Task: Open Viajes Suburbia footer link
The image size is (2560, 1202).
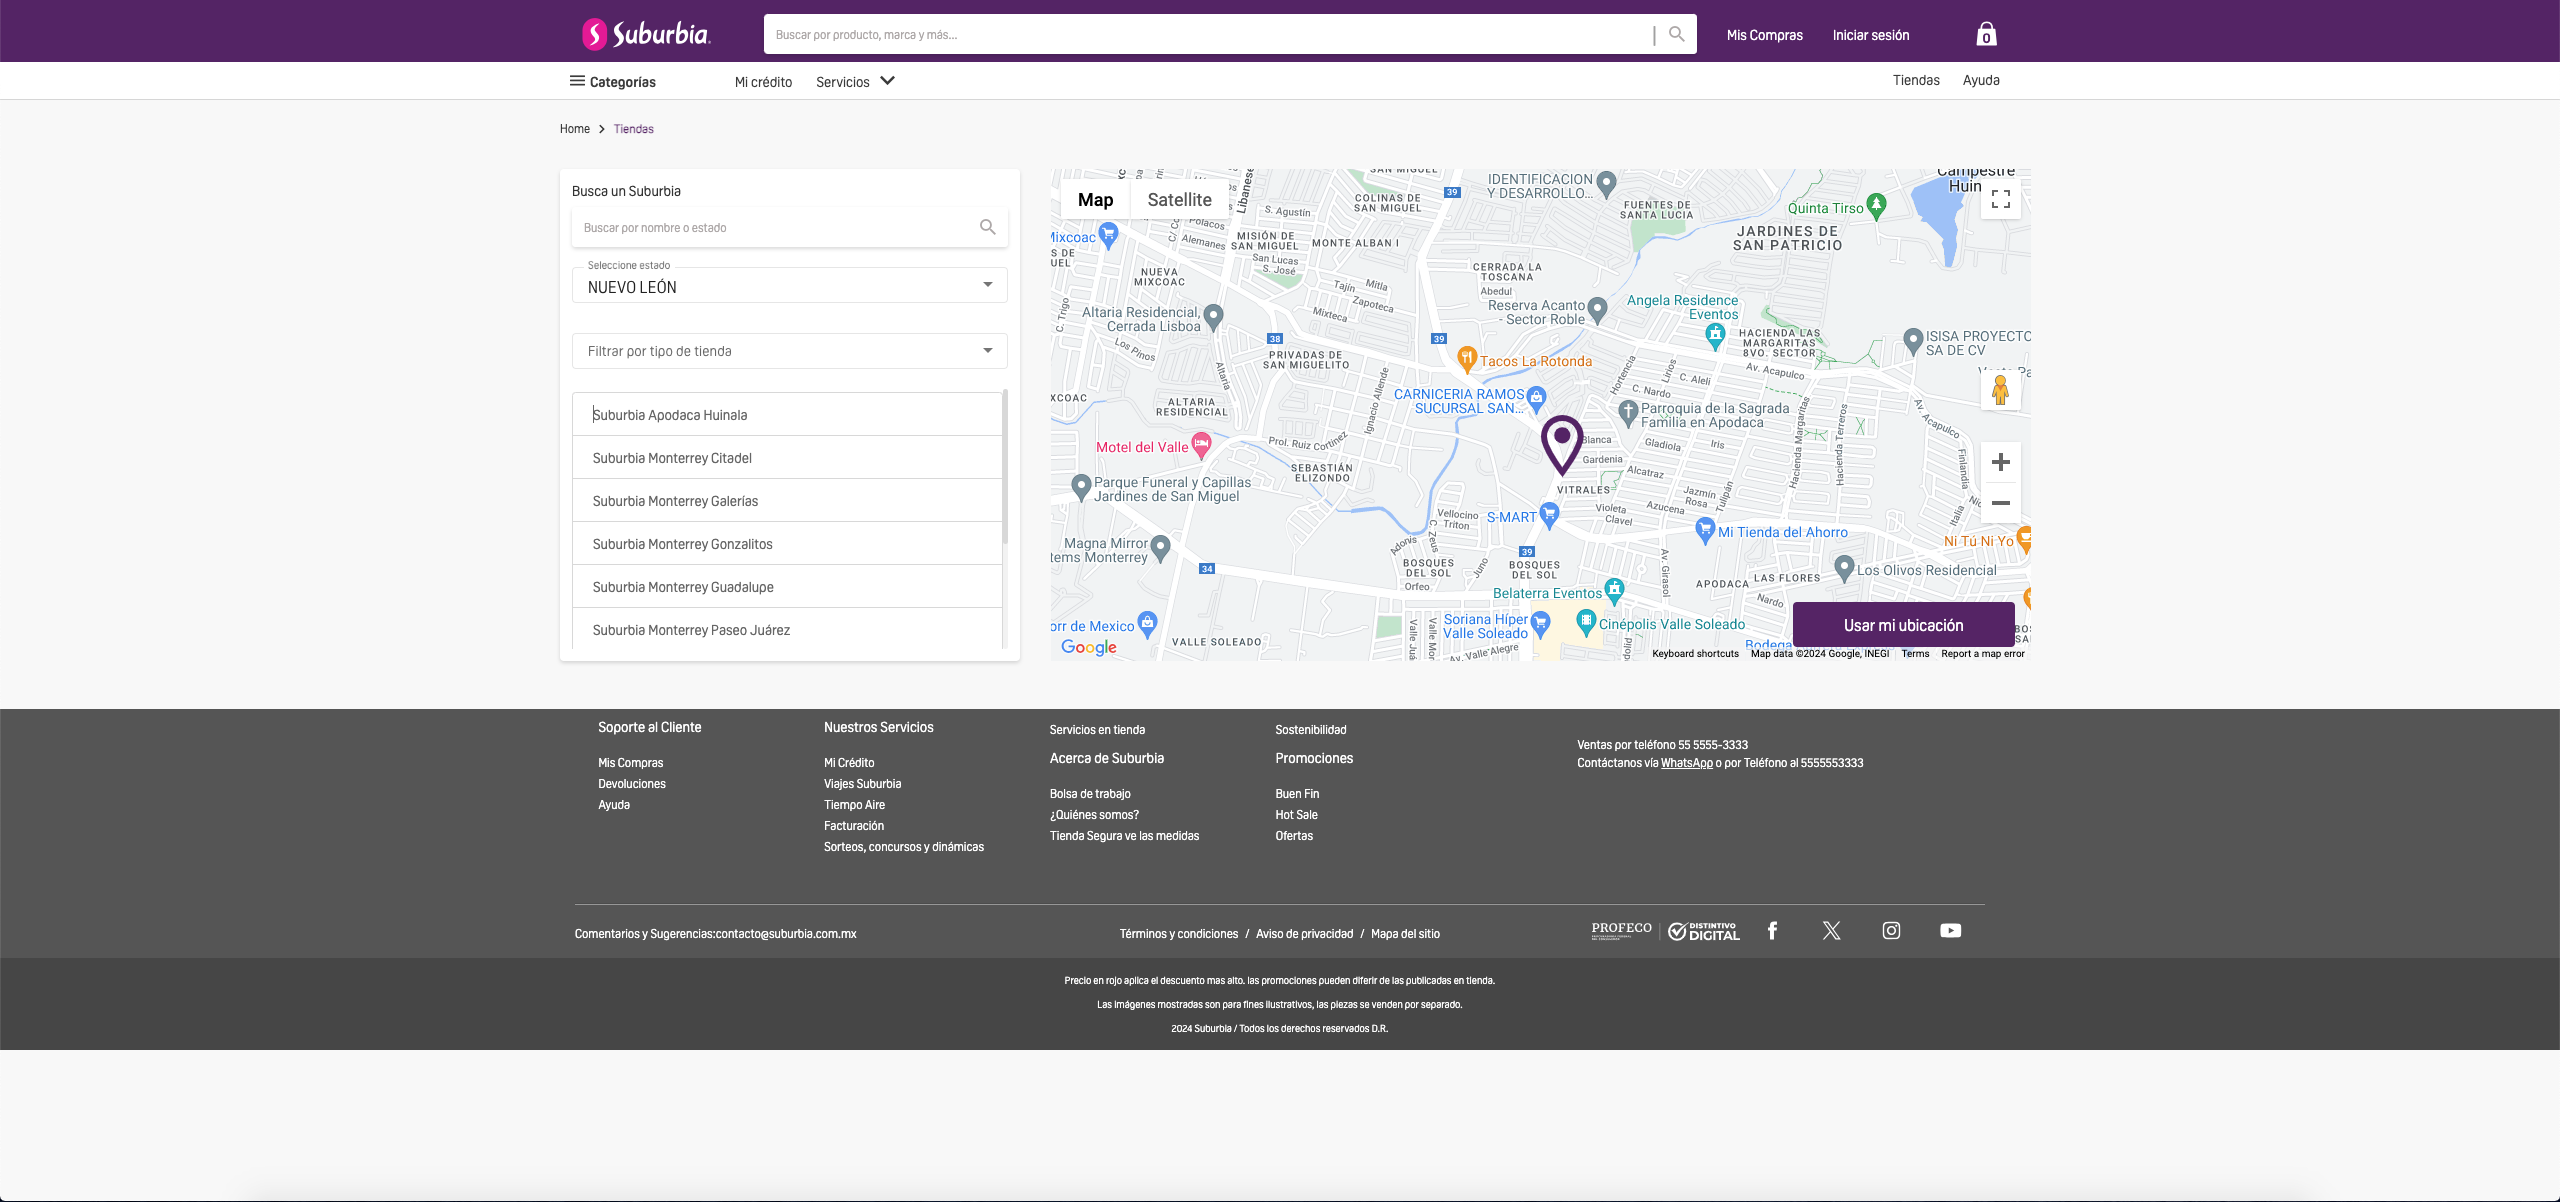Action: tap(862, 784)
